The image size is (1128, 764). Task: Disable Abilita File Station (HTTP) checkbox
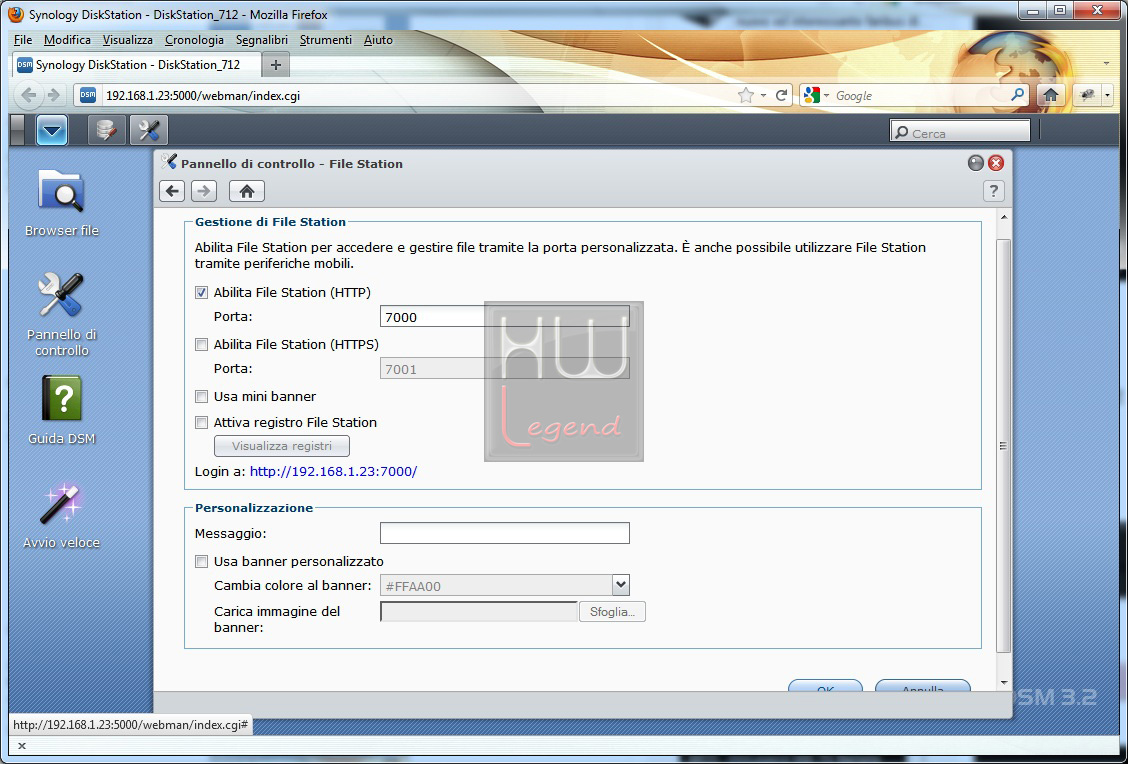pos(201,293)
